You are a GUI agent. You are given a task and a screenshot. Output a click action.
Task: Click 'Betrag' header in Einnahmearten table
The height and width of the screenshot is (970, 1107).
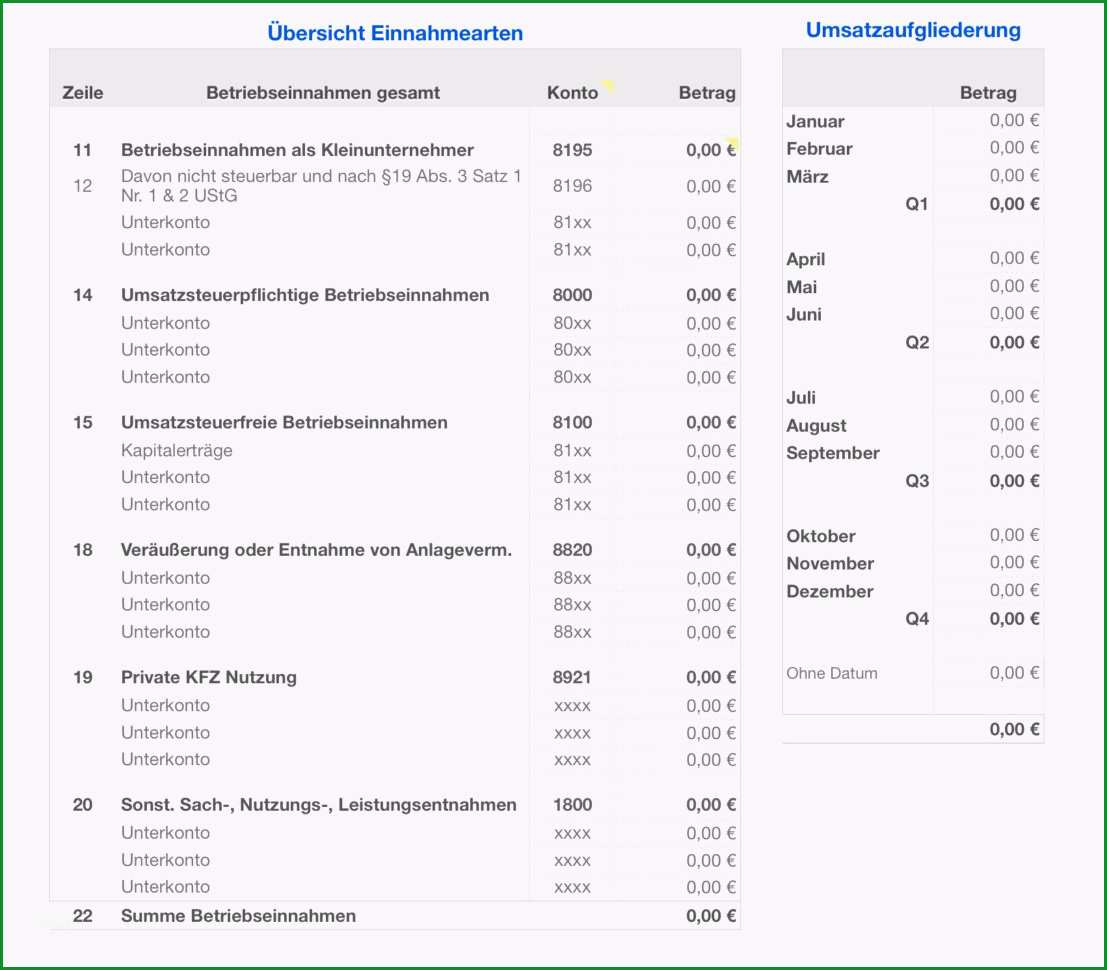(x=707, y=92)
